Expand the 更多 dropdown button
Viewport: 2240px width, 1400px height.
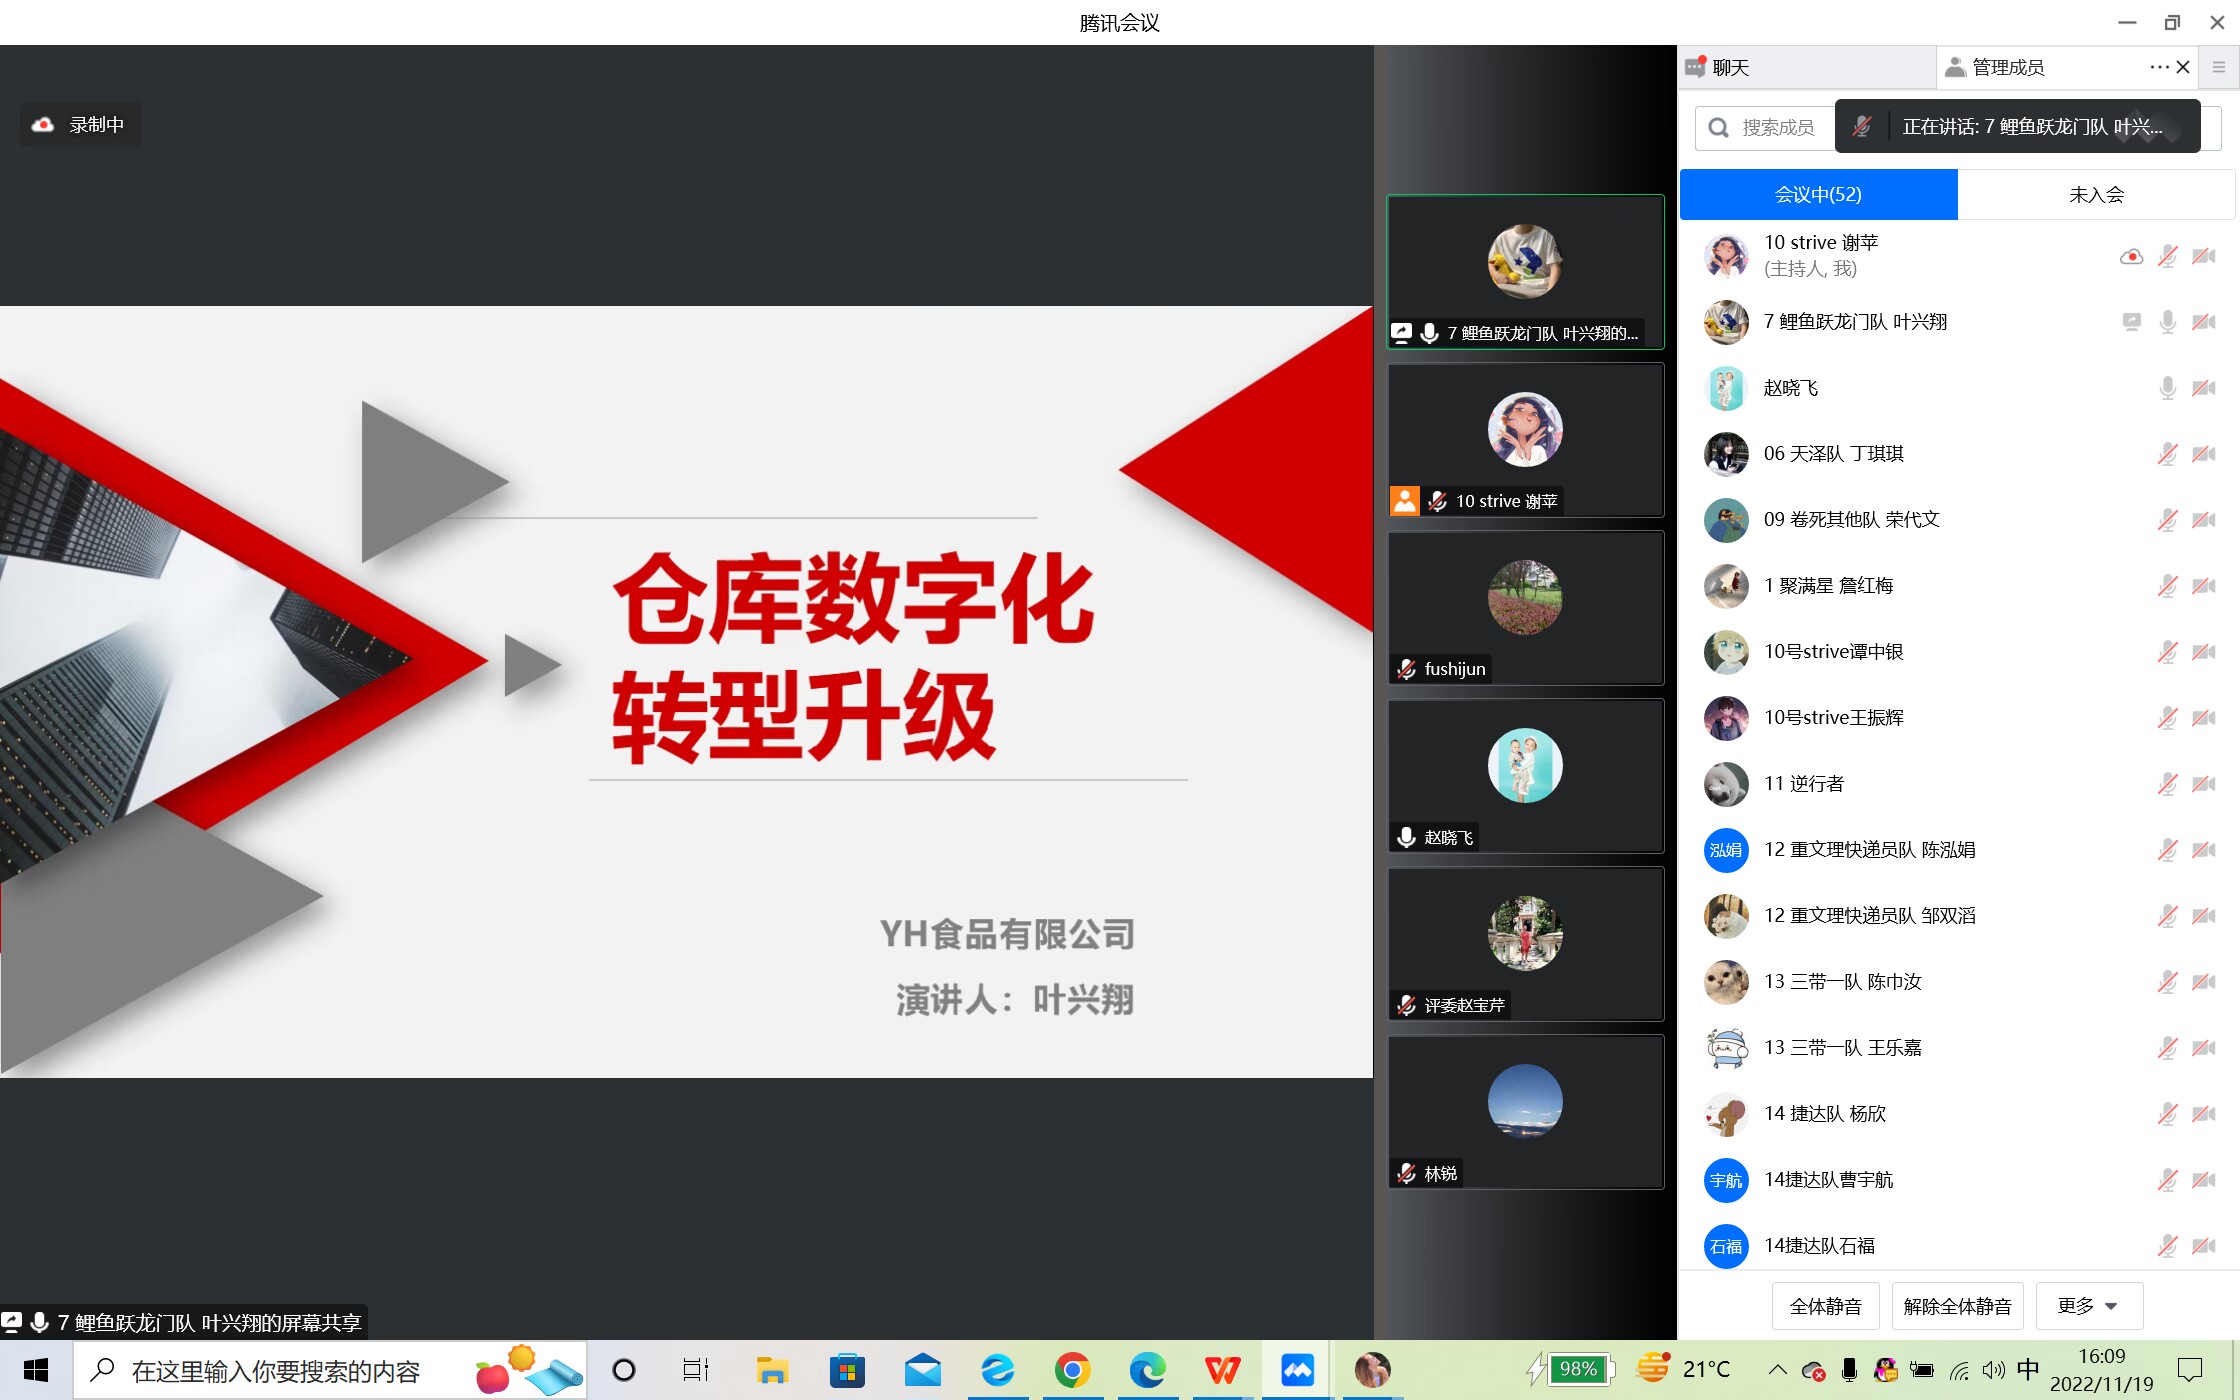[x=2088, y=1306]
